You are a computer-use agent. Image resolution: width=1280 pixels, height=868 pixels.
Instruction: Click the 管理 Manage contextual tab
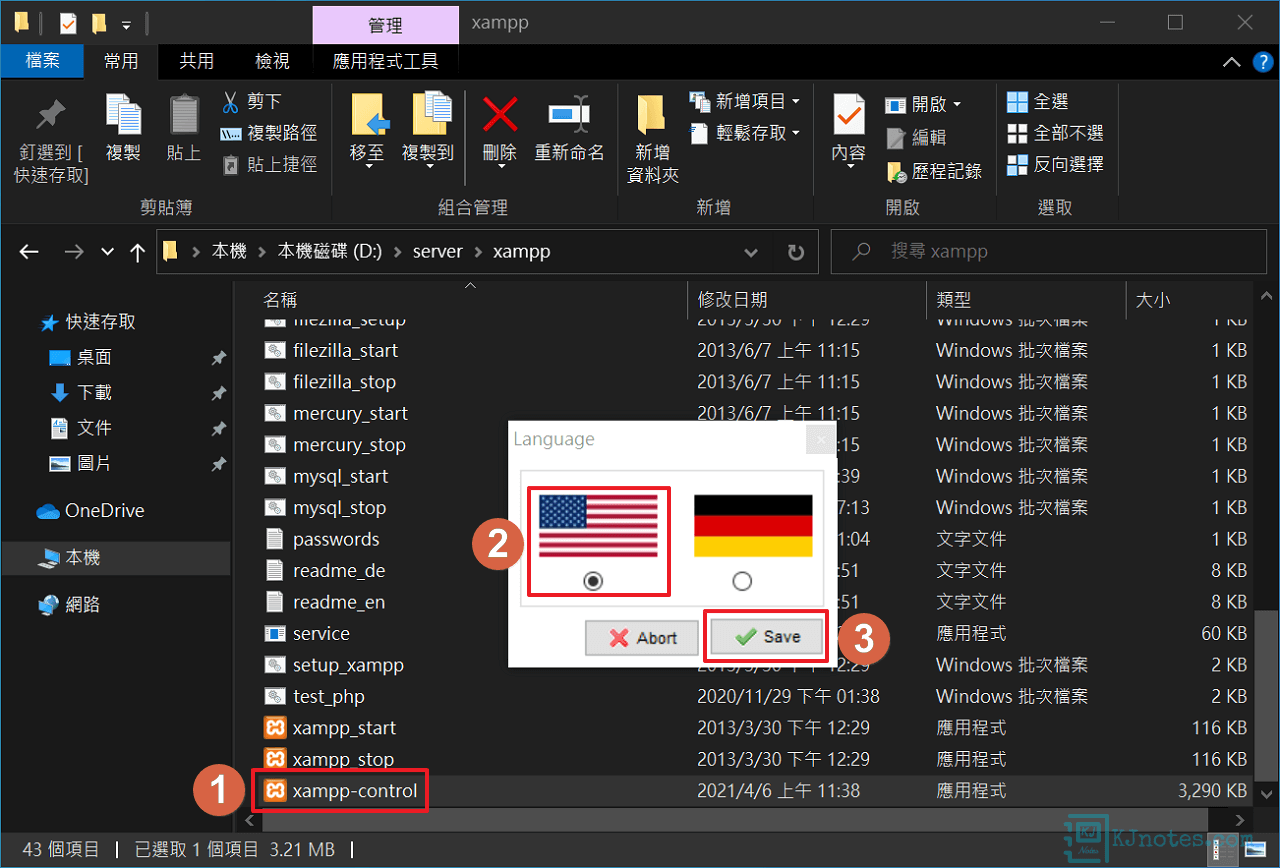pos(386,25)
